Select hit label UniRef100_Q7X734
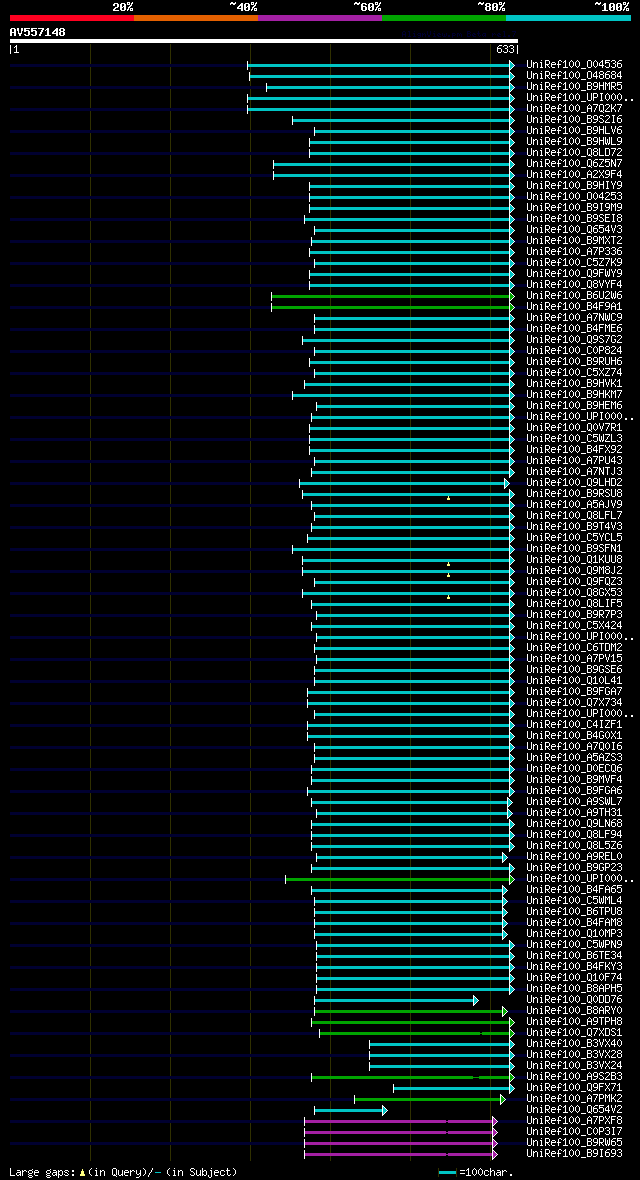Image resolution: width=640 pixels, height=1180 pixels. (x=574, y=703)
